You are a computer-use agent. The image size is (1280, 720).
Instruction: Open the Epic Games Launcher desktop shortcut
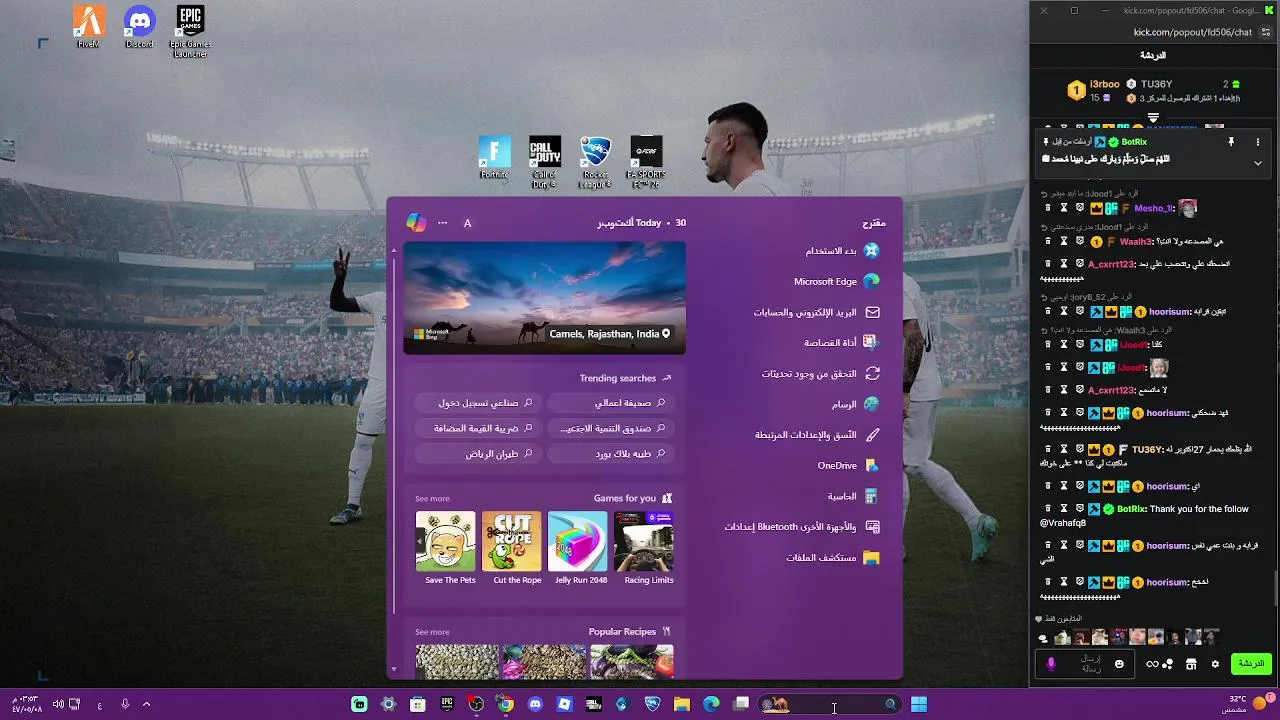tap(190, 32)
